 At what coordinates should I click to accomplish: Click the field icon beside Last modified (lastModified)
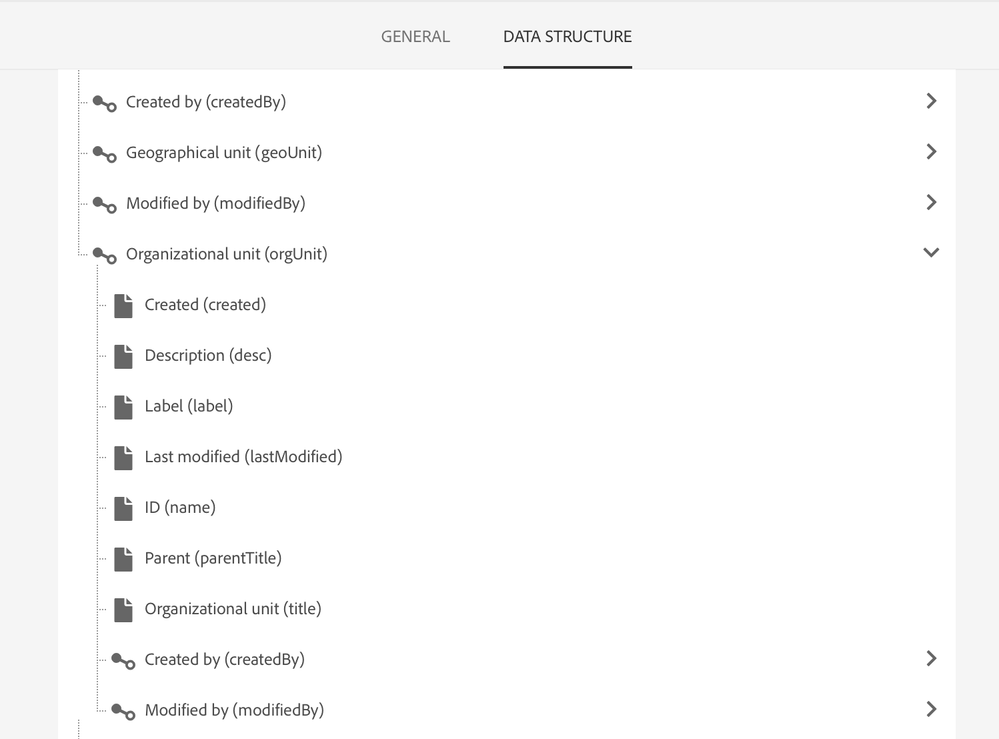click(122, 457)
